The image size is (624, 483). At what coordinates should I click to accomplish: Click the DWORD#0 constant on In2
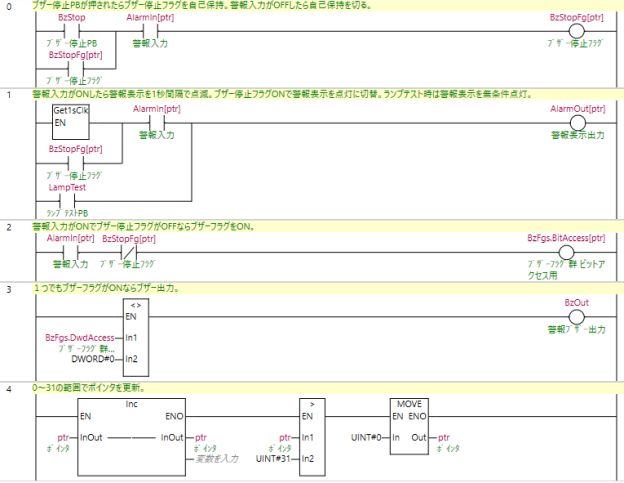(x=93, y=359)
